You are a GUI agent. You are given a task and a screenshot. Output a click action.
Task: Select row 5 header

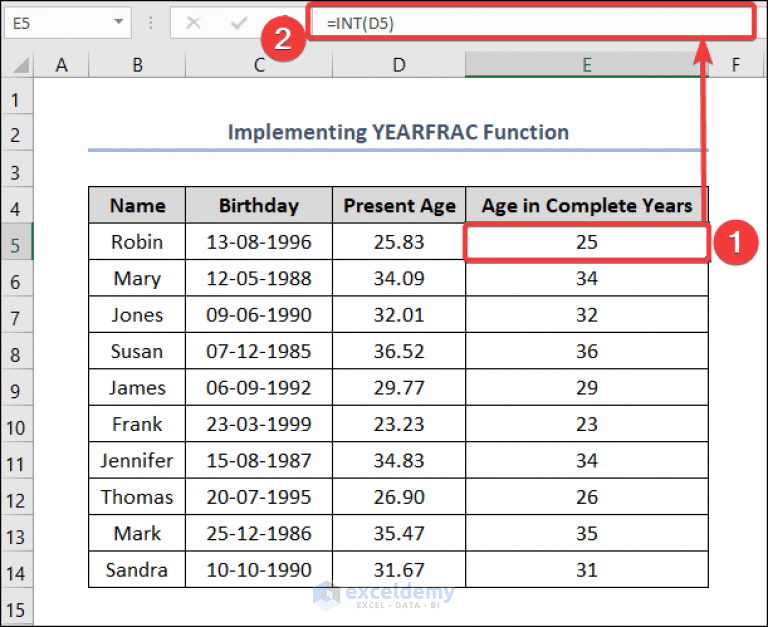[x=16, y=243]
